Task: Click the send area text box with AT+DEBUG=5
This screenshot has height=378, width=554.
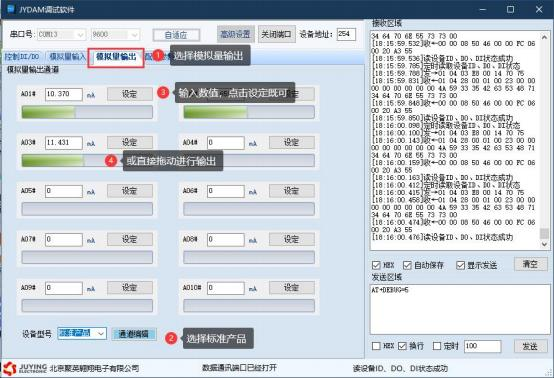Action: (460, 309)
